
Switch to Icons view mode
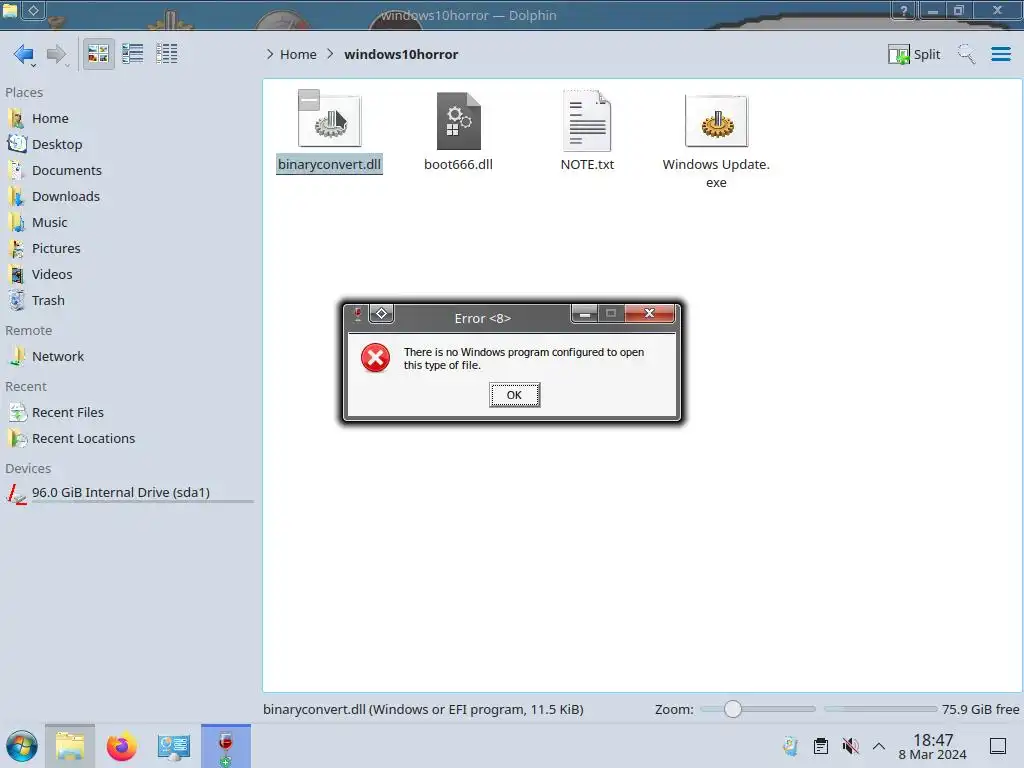(x=98, y=54)
